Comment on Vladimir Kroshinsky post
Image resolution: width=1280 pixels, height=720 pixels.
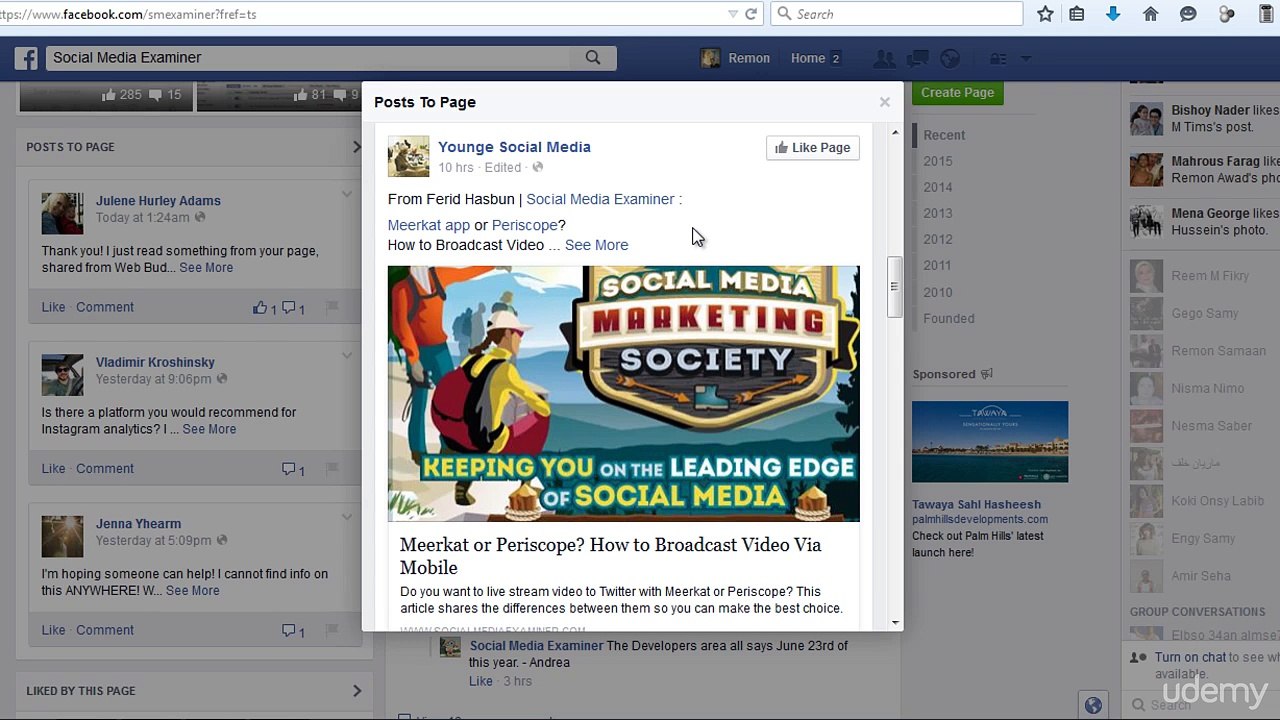point(105,468)
